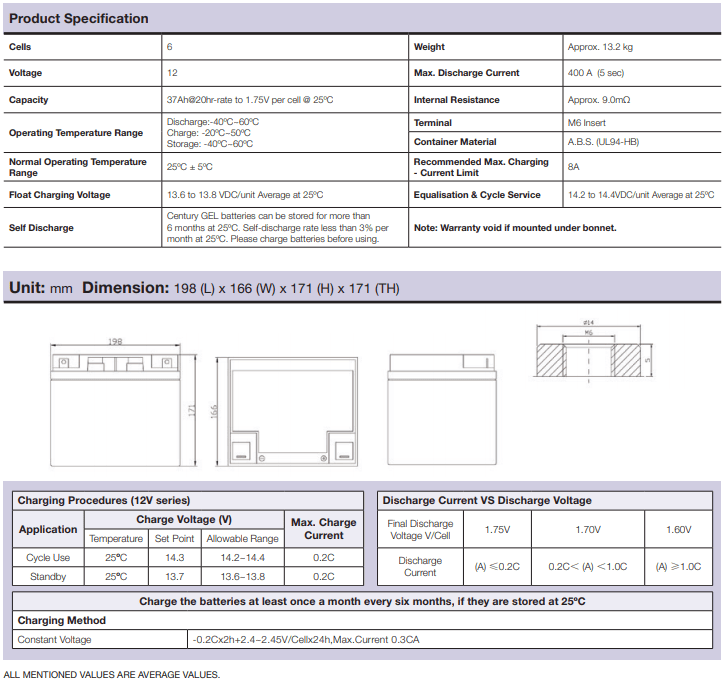Viewport: 725px width, 684px height.
Task: Click the Container Material A.B.S. value
Action: [x=603, y=142]
